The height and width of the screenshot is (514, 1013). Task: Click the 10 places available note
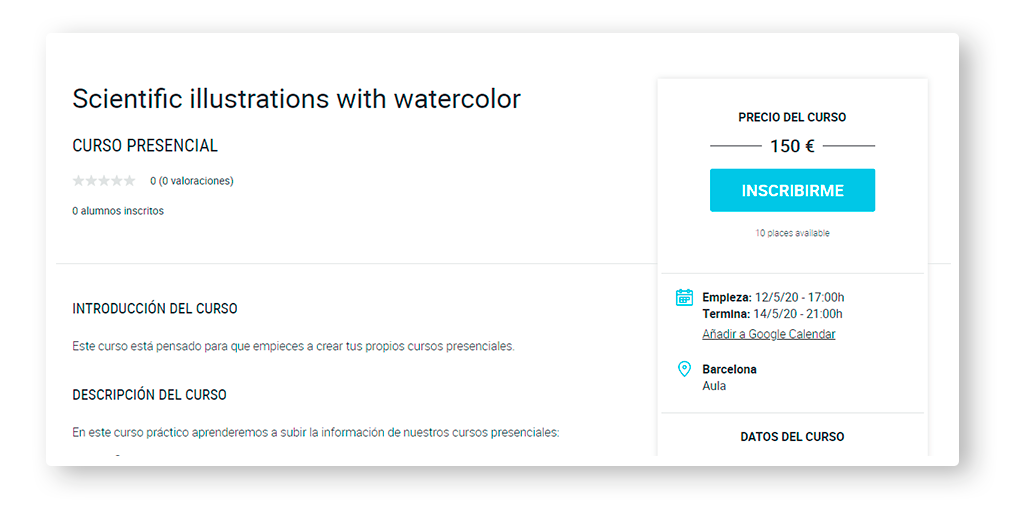[x=792, y=233]
